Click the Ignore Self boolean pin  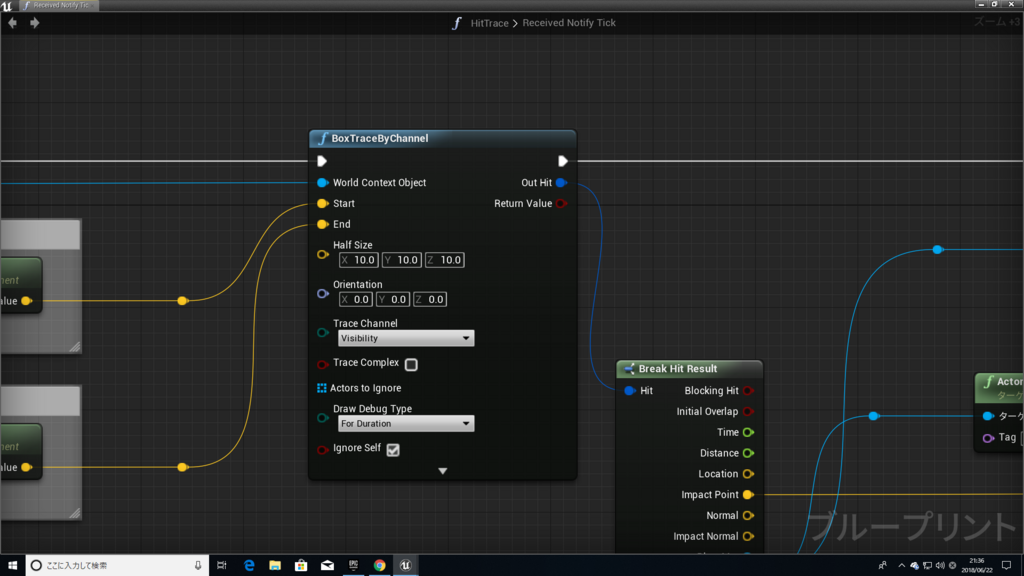(323, 450)
